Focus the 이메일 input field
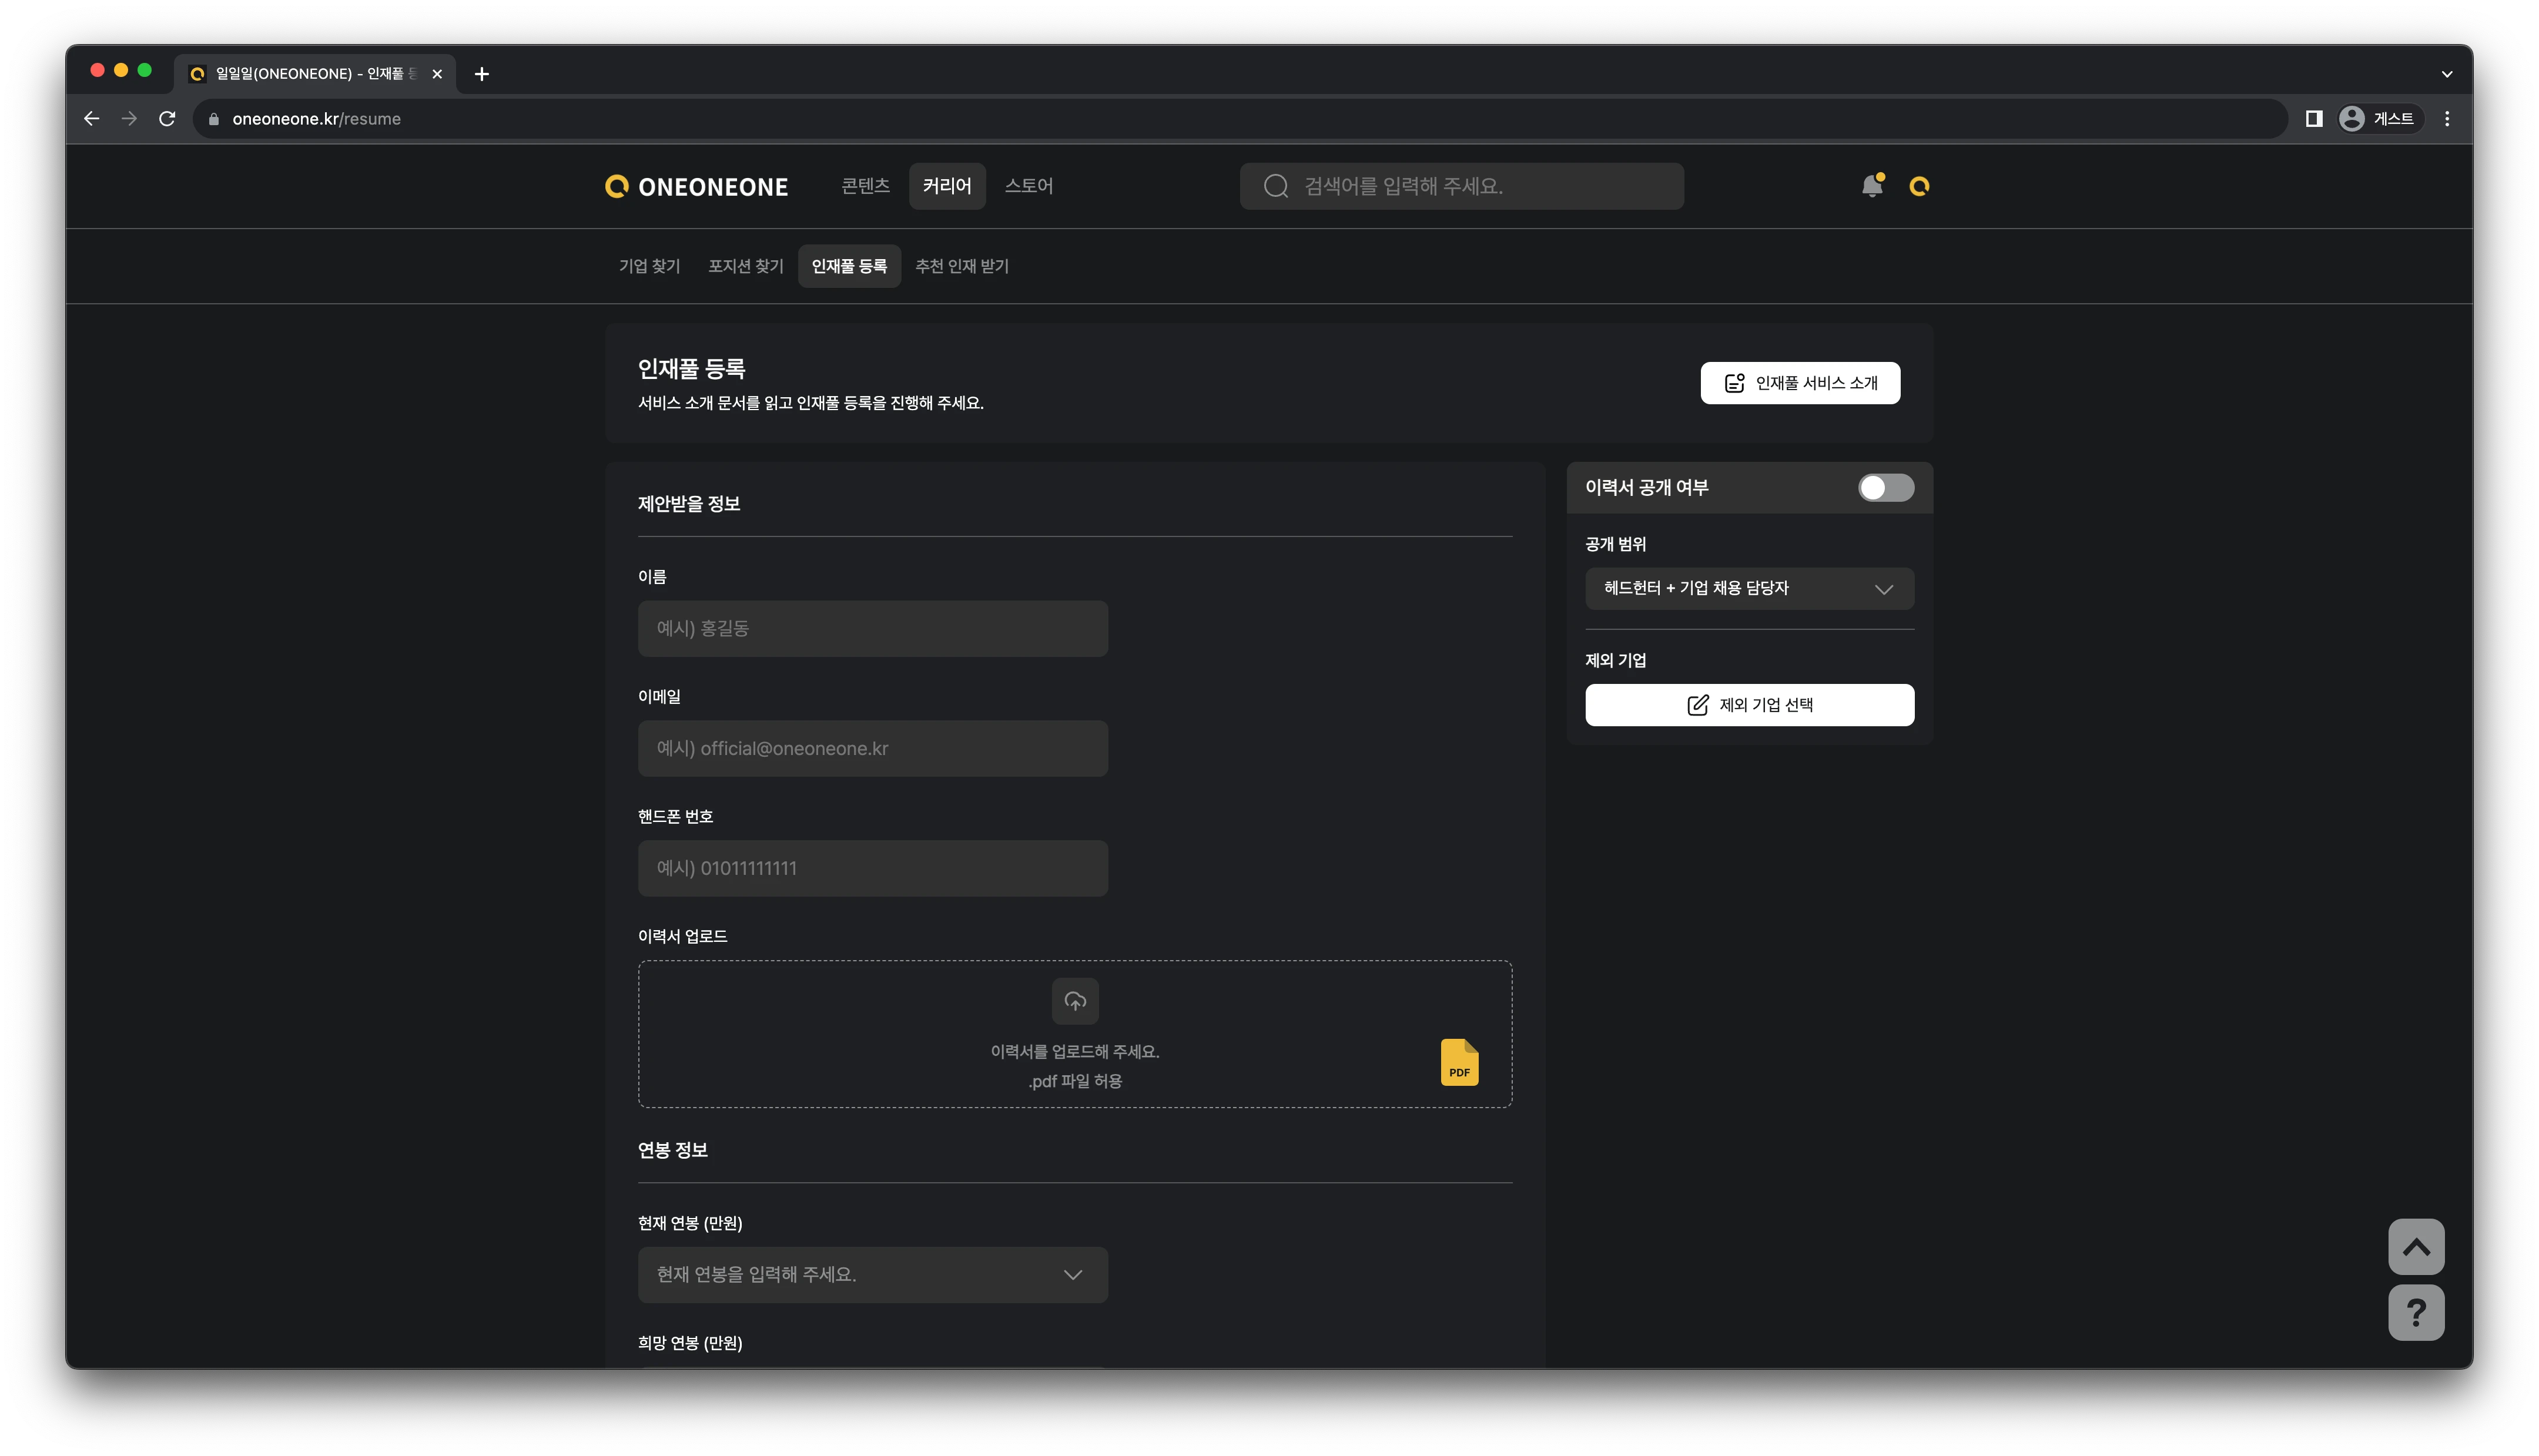This screenshot has height=1456, width=2539. [x=872, y=748]
